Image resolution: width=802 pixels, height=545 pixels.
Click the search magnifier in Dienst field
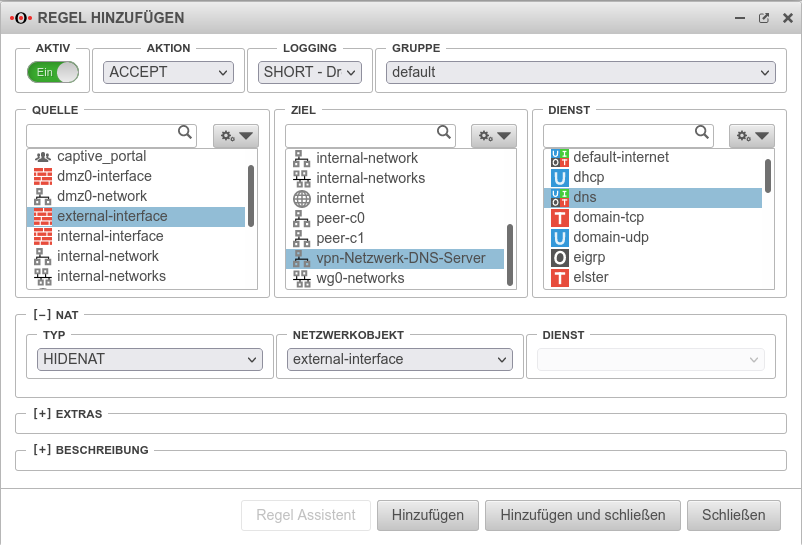point(702,132)
